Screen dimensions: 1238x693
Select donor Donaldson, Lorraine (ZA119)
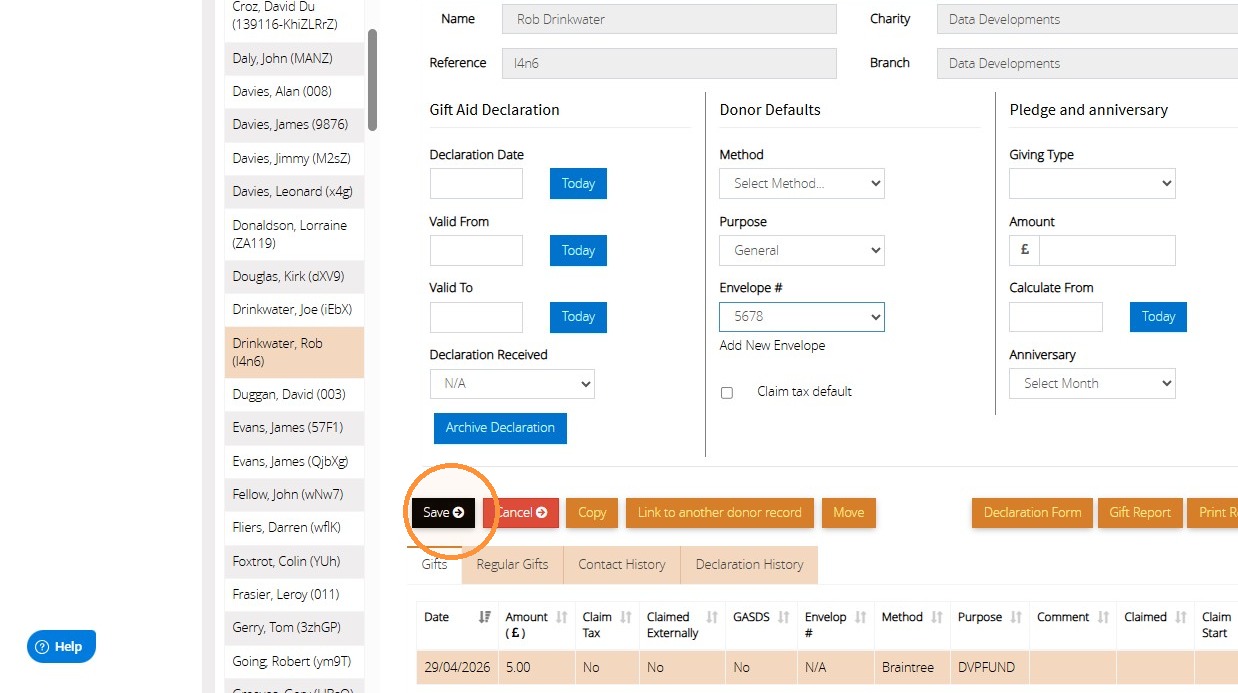pyautogui.click(x=294, y=234)
